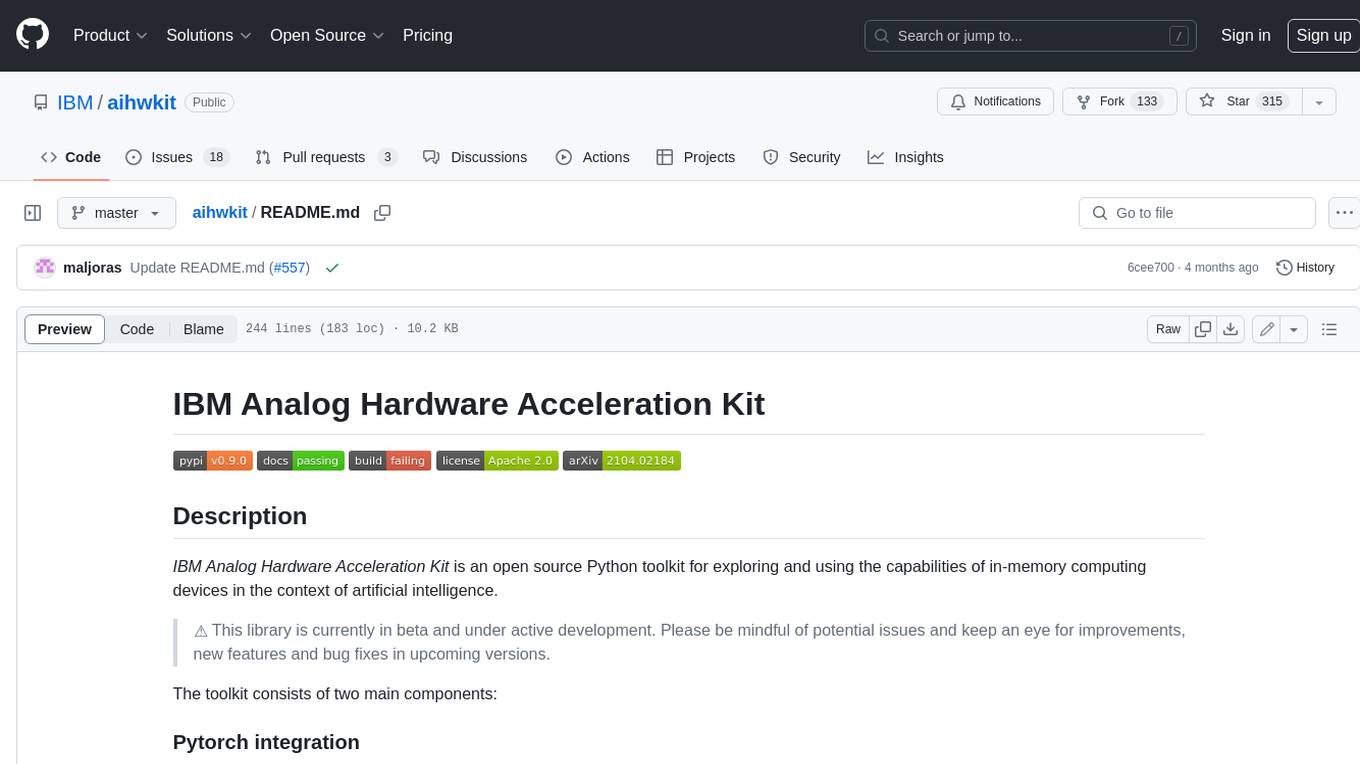
Task: Switch to the Insights tab
Action: pyautogui.click(x=905, y=157)
